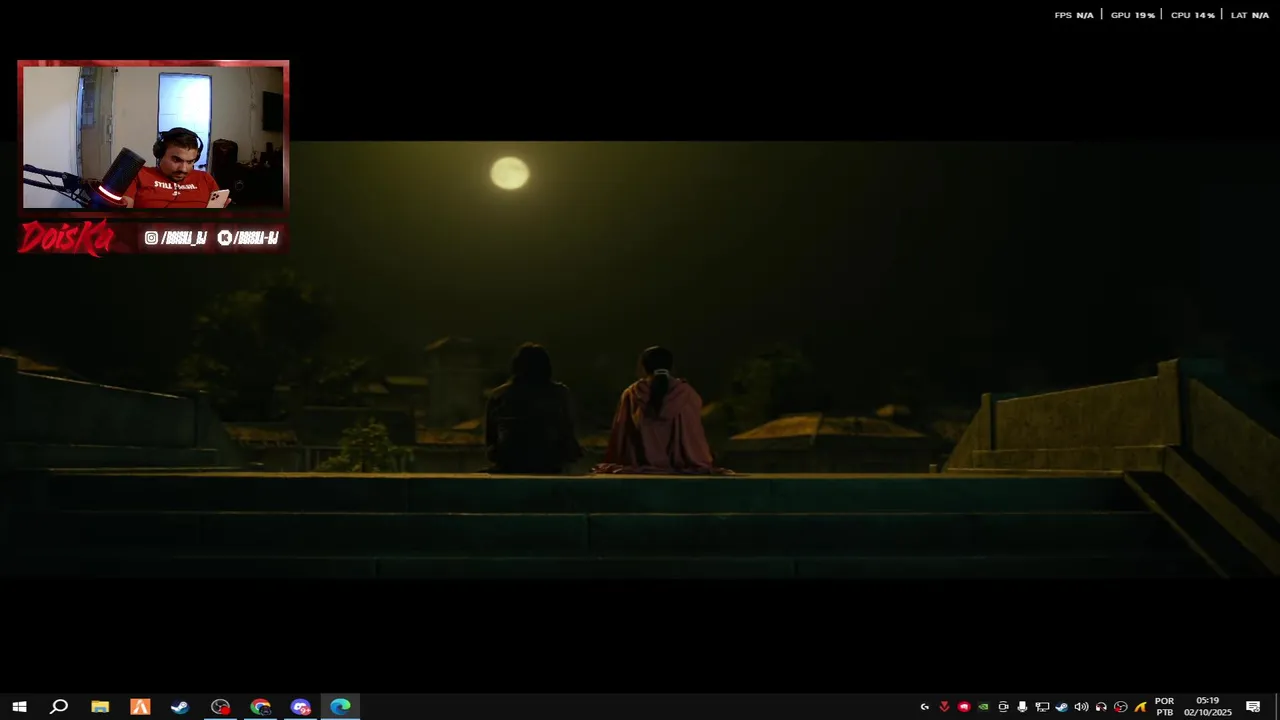The image size is (1280, 720).
Task: Click the FPS N/A overlay readout
Action: (x=1074, y=15)
